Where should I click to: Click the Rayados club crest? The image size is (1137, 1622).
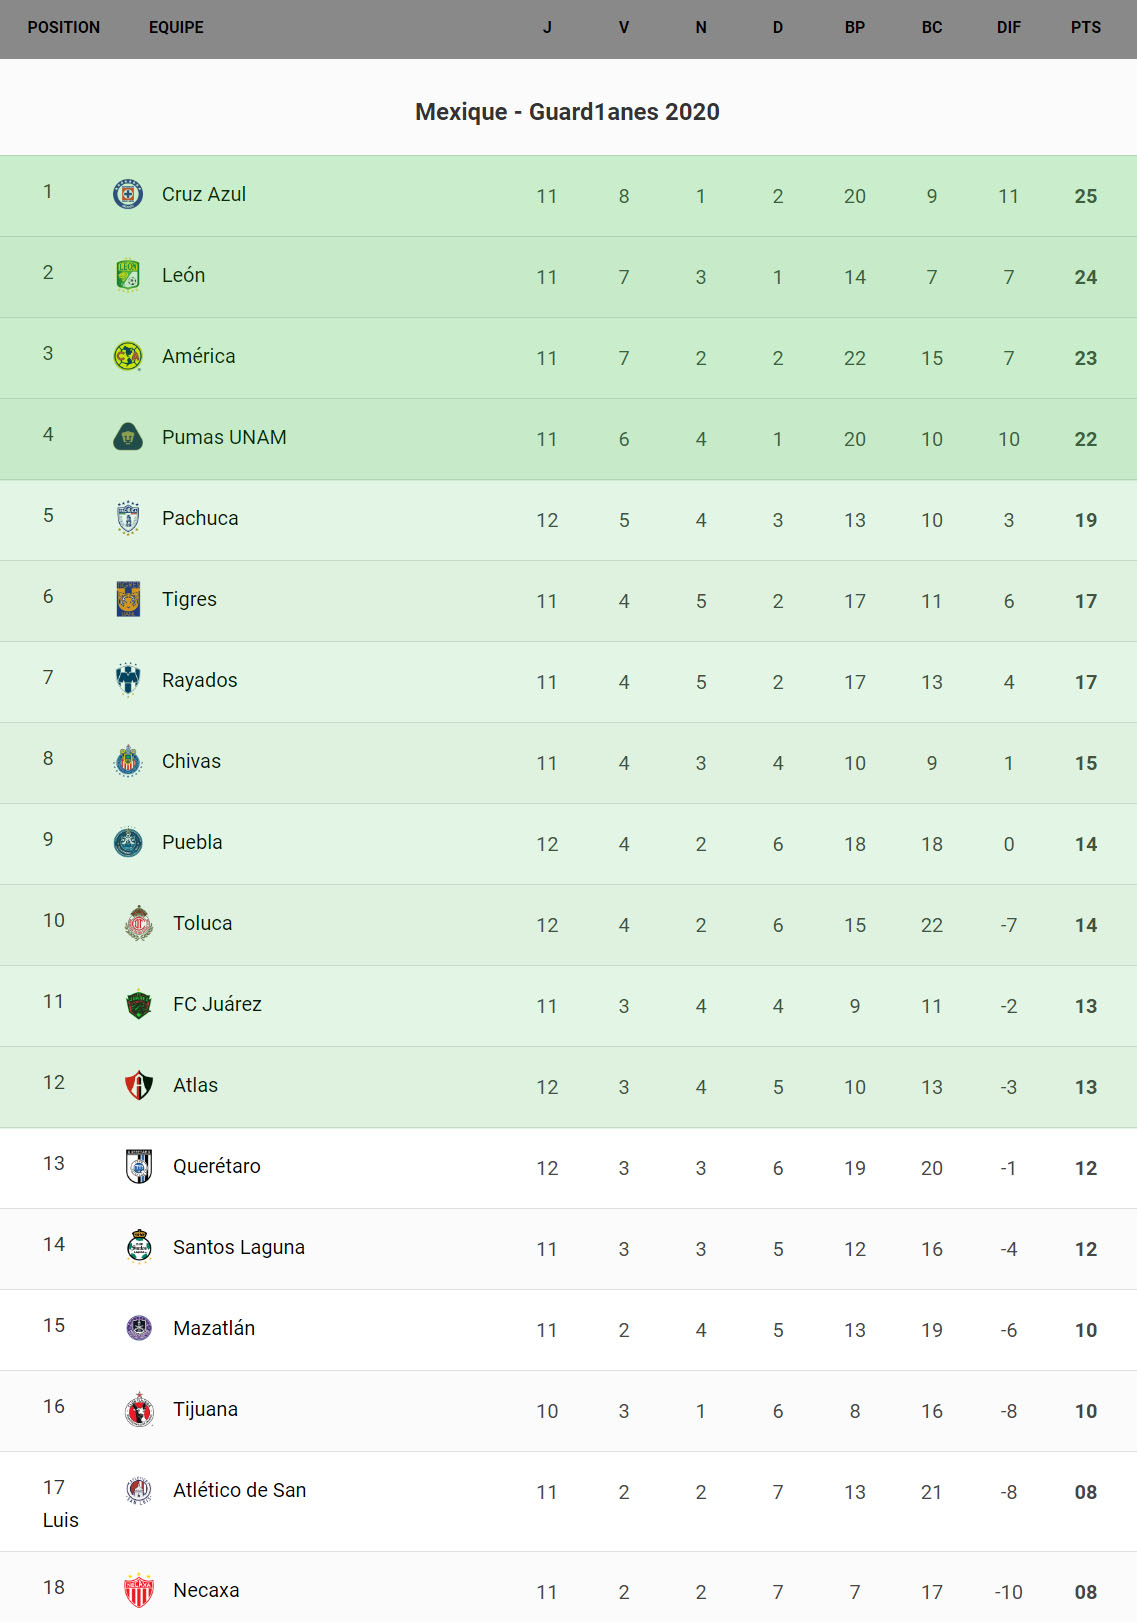[128, 680]
